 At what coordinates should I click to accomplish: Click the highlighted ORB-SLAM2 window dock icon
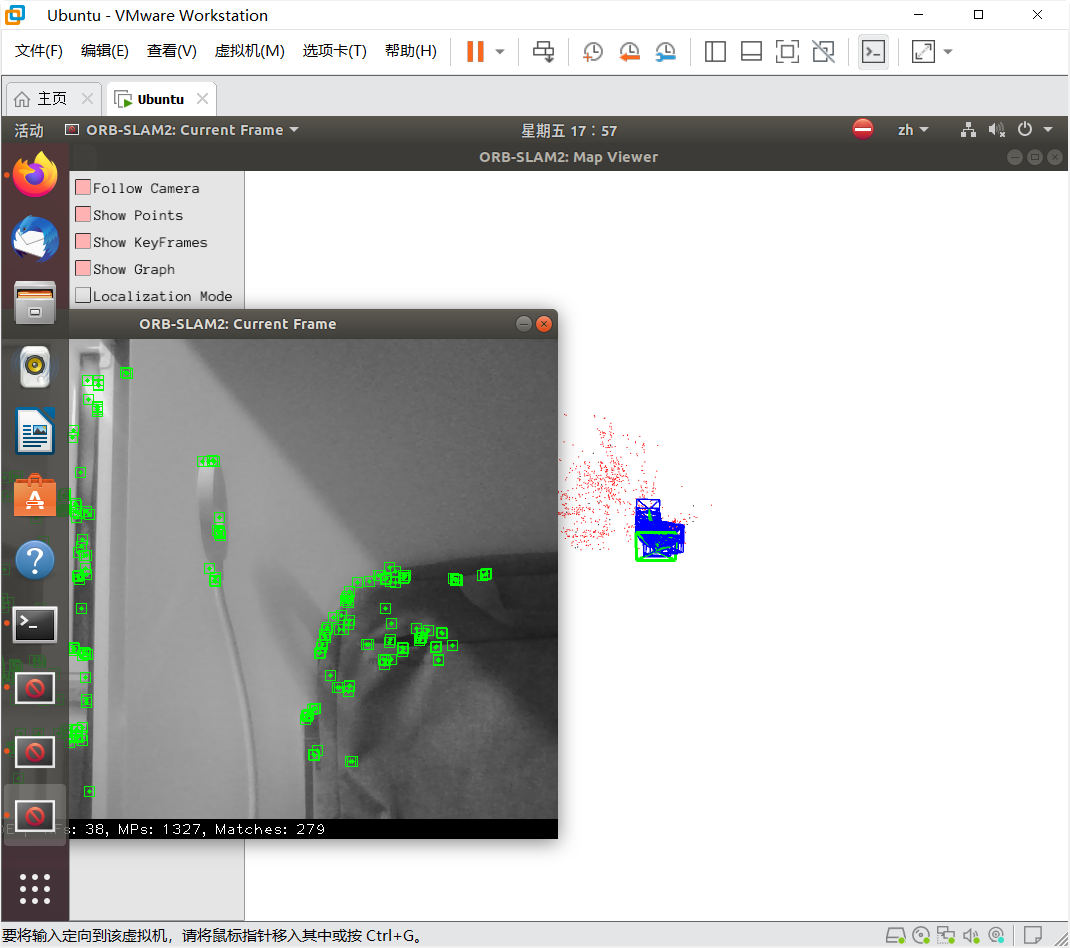click(35, 816)
